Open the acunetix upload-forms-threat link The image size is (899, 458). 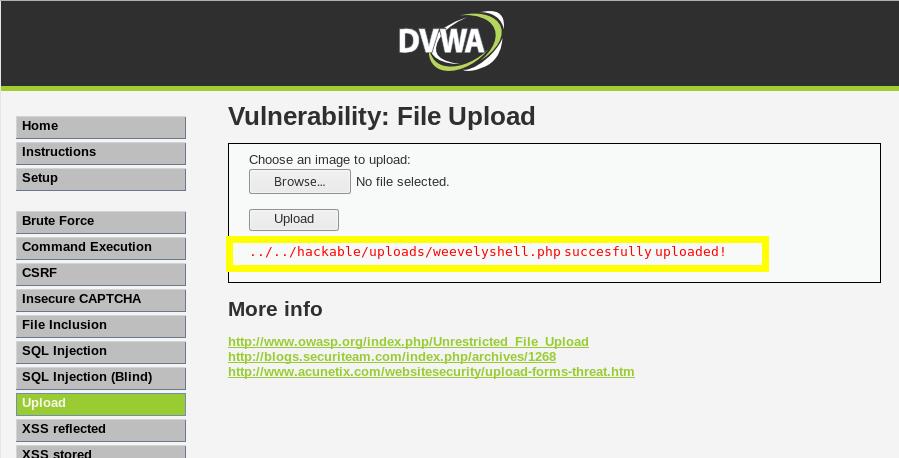coord(431,371)
